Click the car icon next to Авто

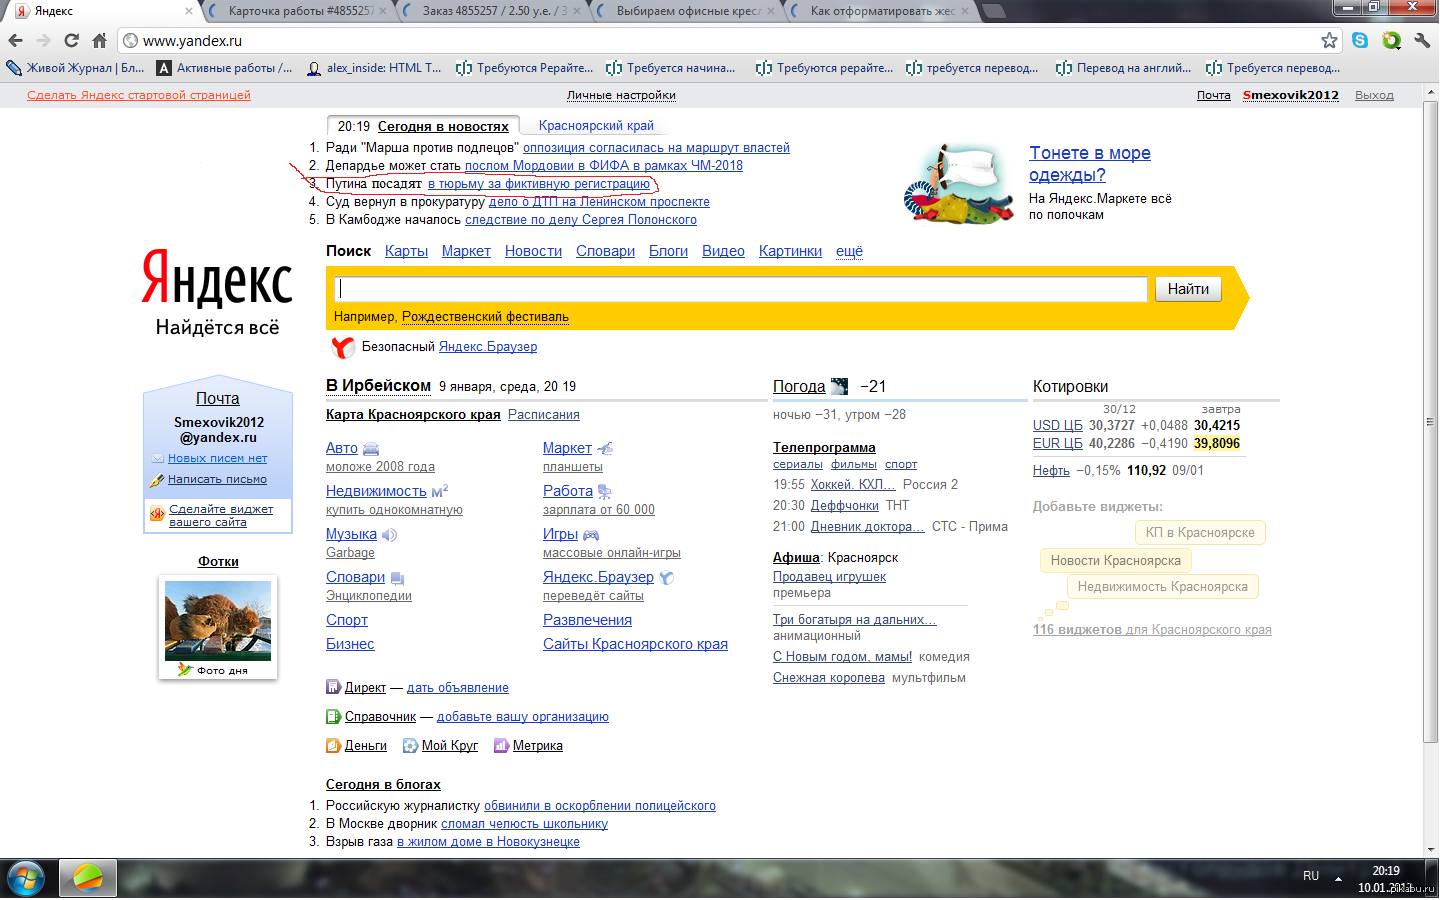point(371,449)
